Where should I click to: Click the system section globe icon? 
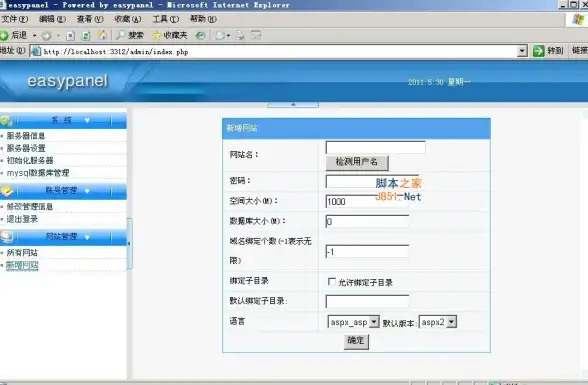coord(6,120)
